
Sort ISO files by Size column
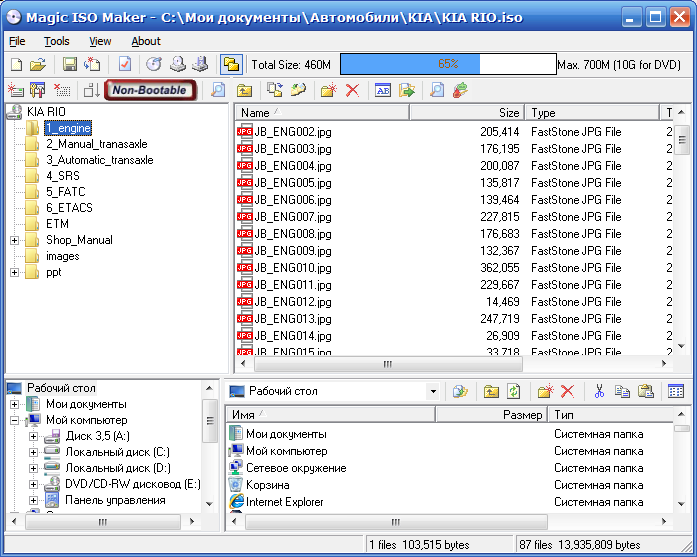(x=467, y=113)
